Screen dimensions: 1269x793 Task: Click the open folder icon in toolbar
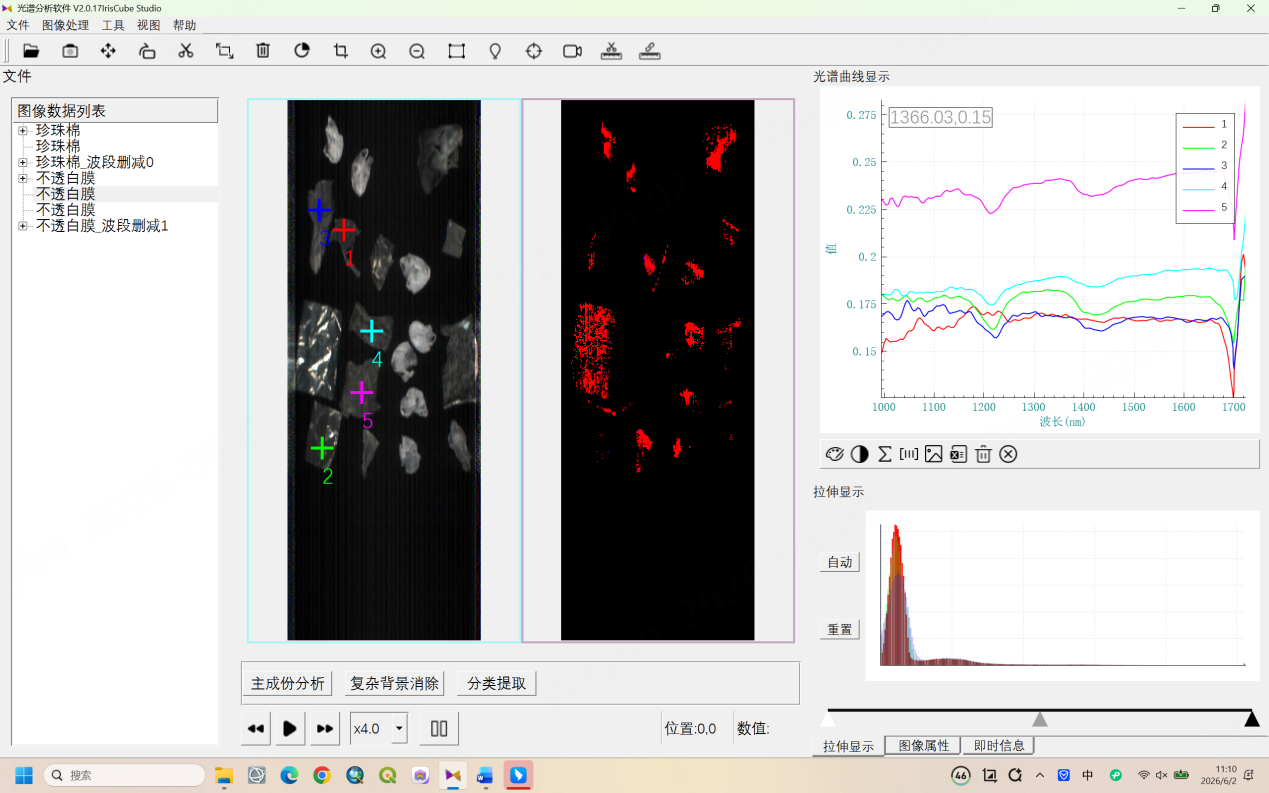point(31,51)
